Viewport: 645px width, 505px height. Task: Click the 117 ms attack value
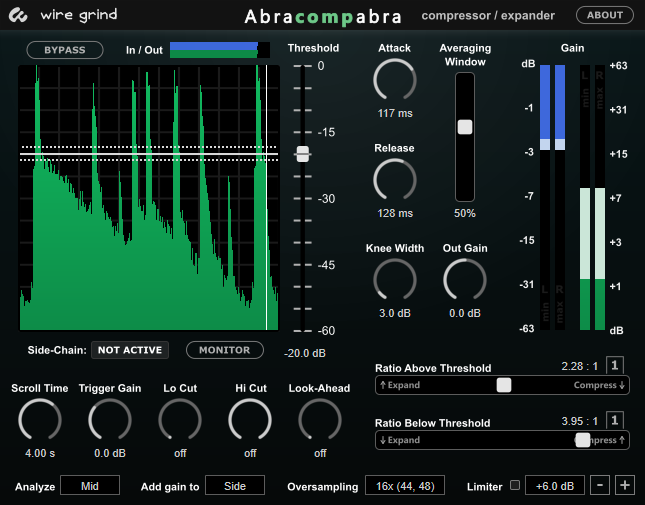(x=395, y=113)
